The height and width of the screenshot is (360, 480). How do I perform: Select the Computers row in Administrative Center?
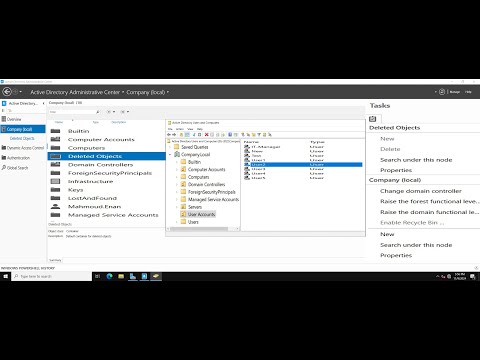tap(107, 148)
